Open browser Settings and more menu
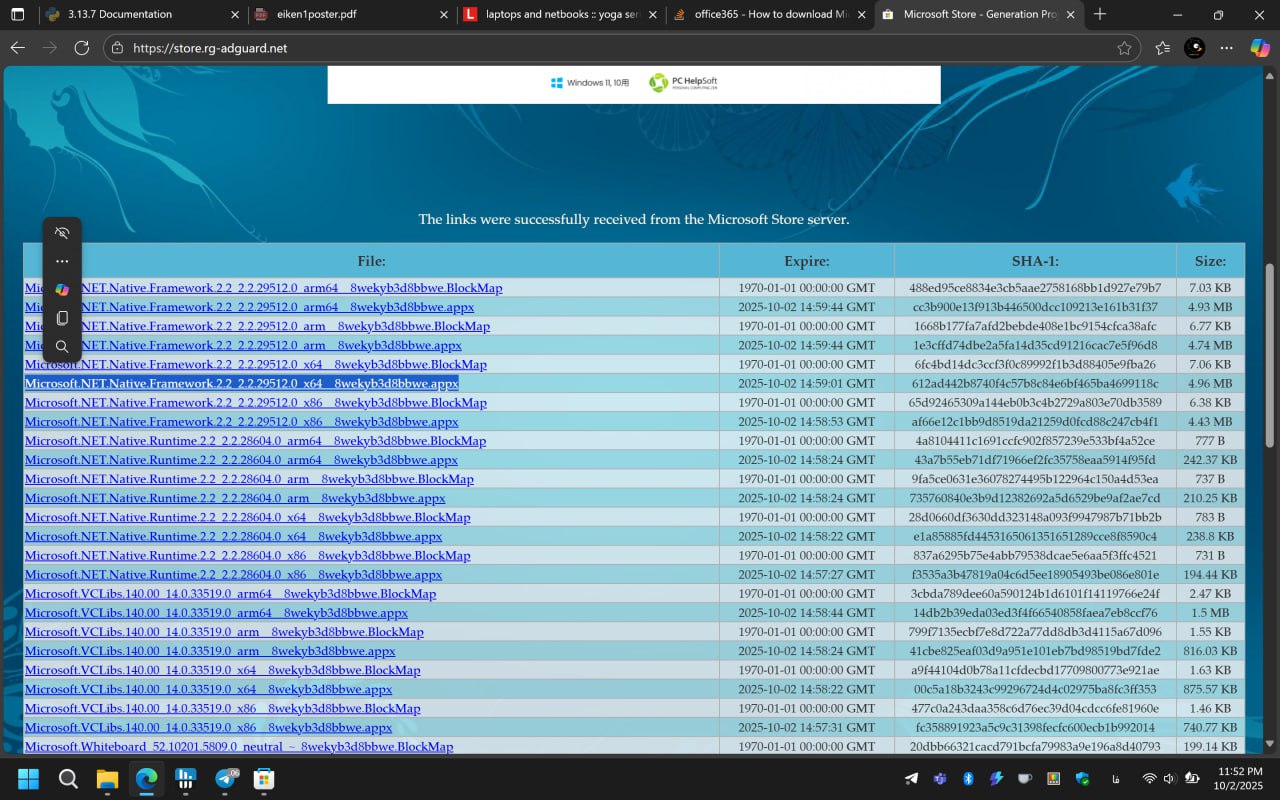1280x800 pixels. (x=1227, y=48)
